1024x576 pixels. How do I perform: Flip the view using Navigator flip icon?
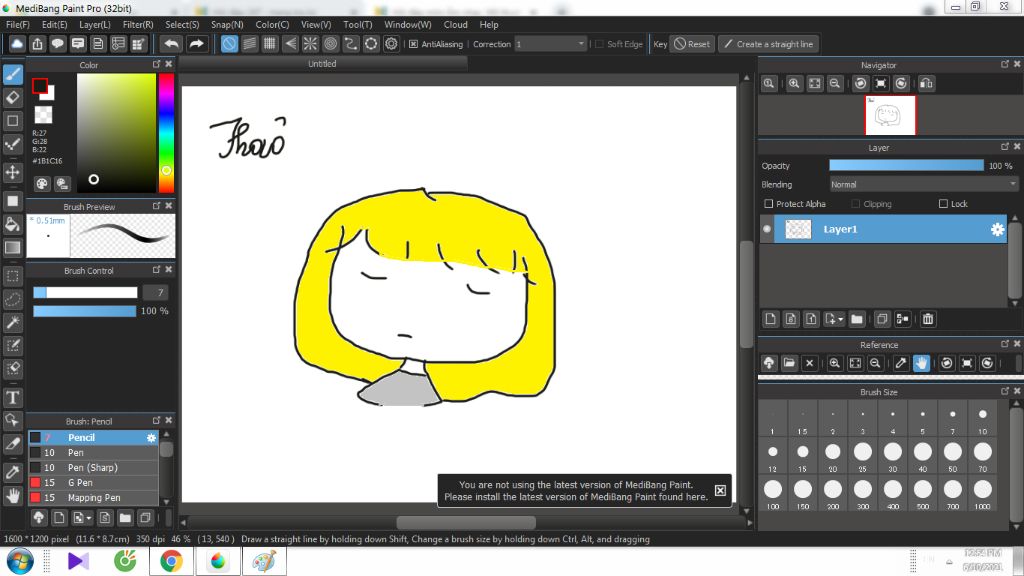point(926,84)
